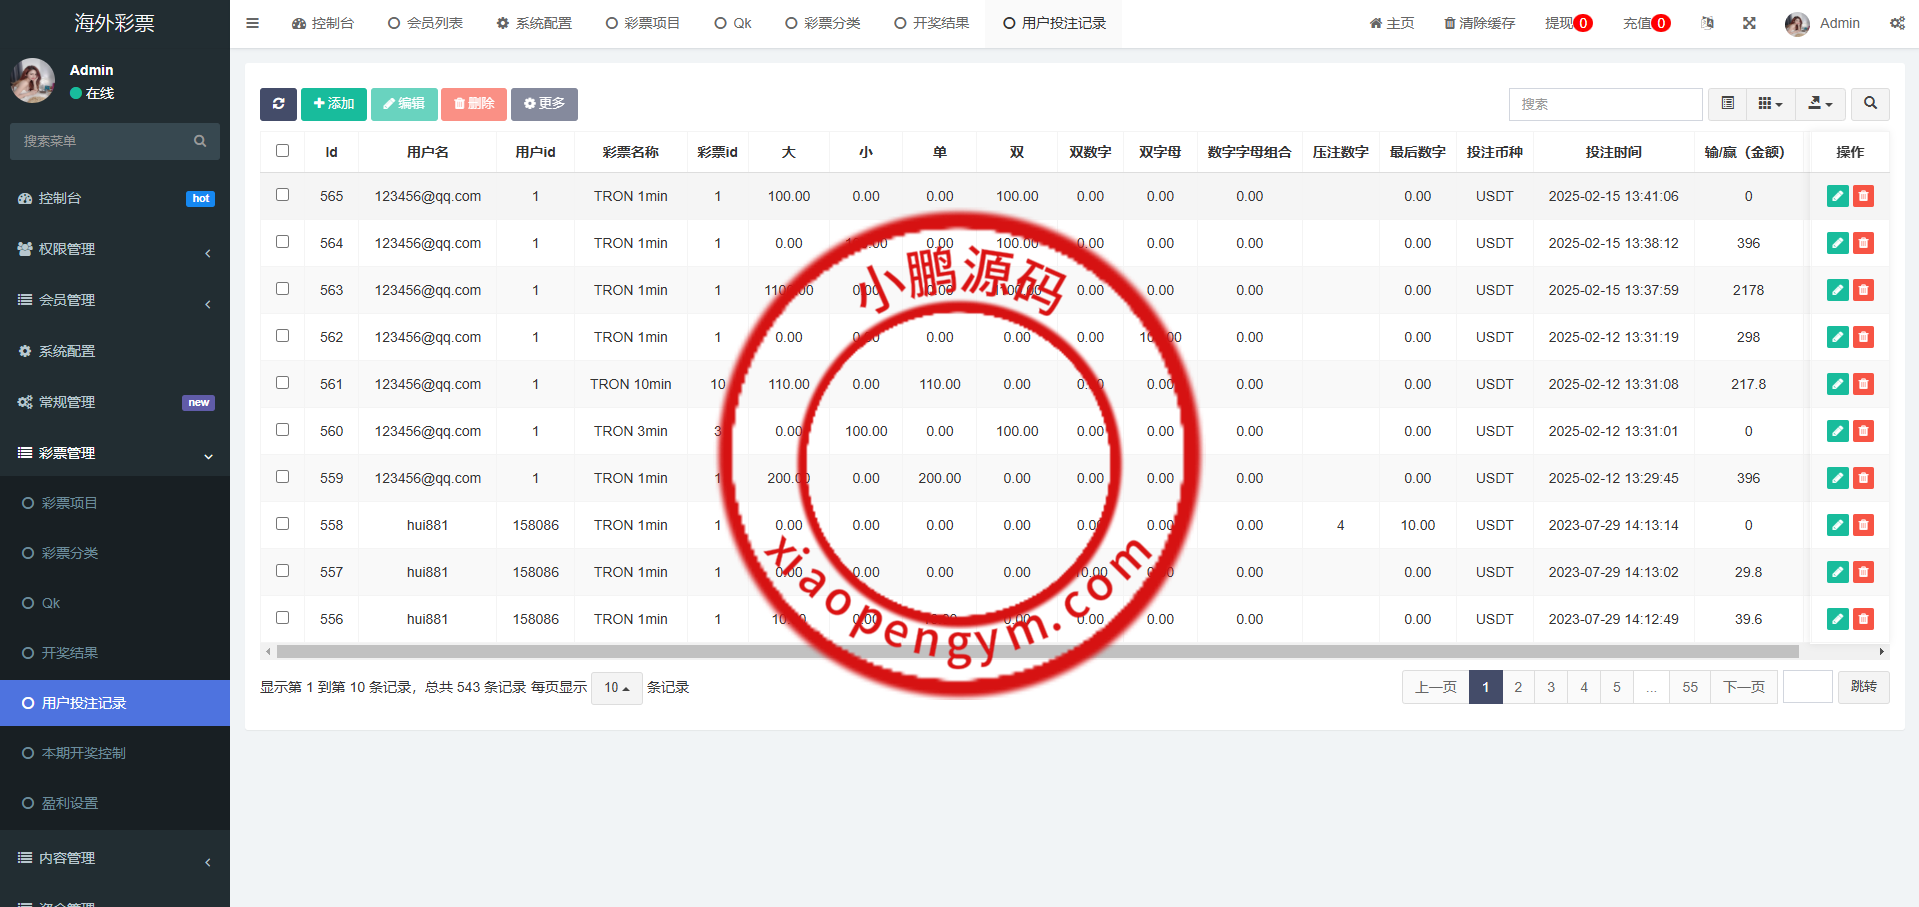Click green edit icon for record 565
This screenshot has width=1919, height=907.
point(1837,197)
